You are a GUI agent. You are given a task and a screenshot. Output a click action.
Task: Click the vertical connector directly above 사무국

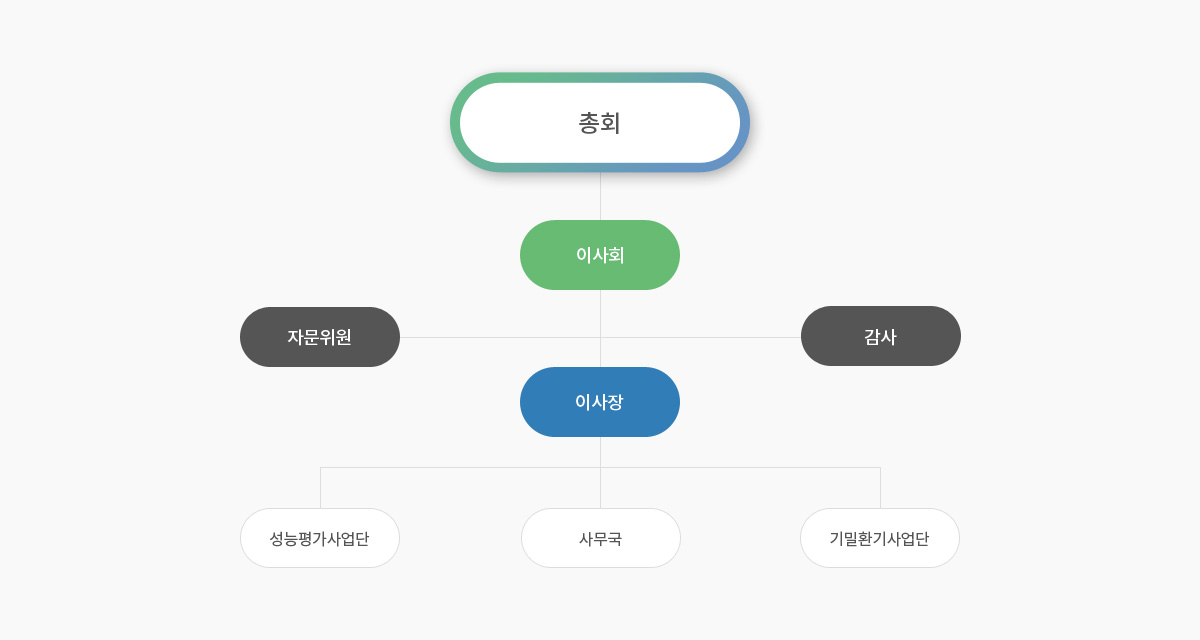600,490
